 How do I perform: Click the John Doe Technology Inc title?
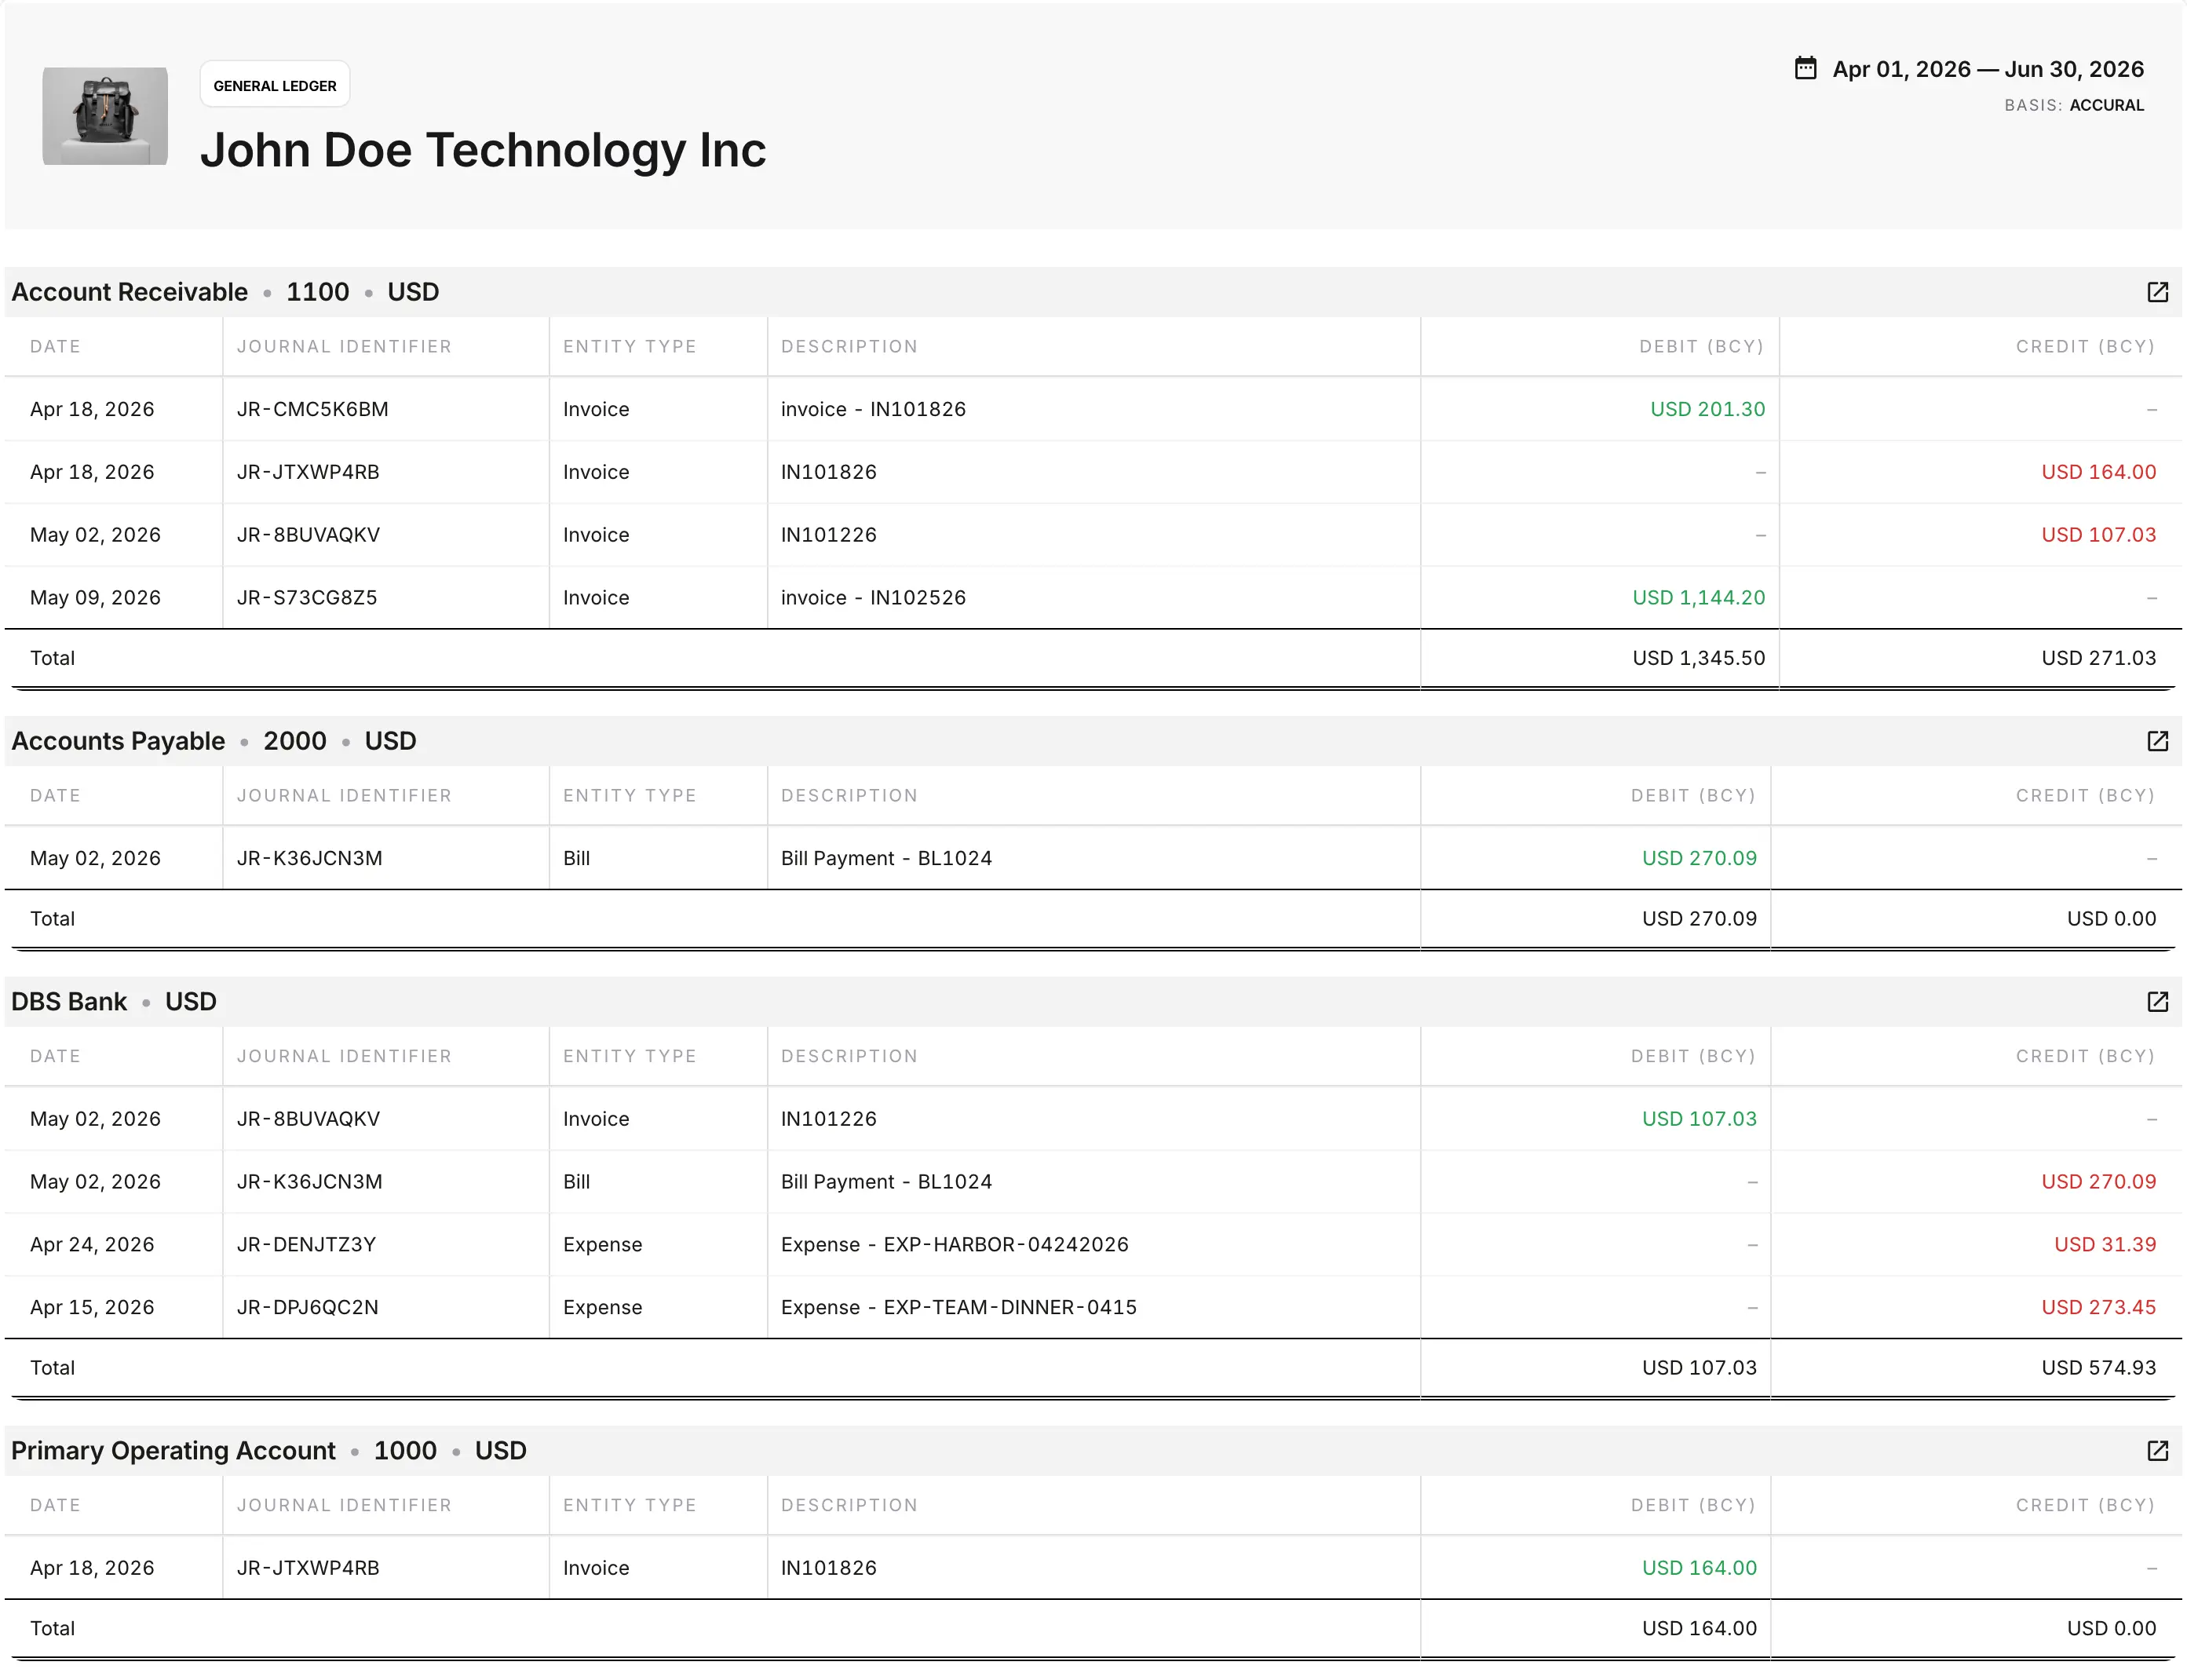click(483, 150)
